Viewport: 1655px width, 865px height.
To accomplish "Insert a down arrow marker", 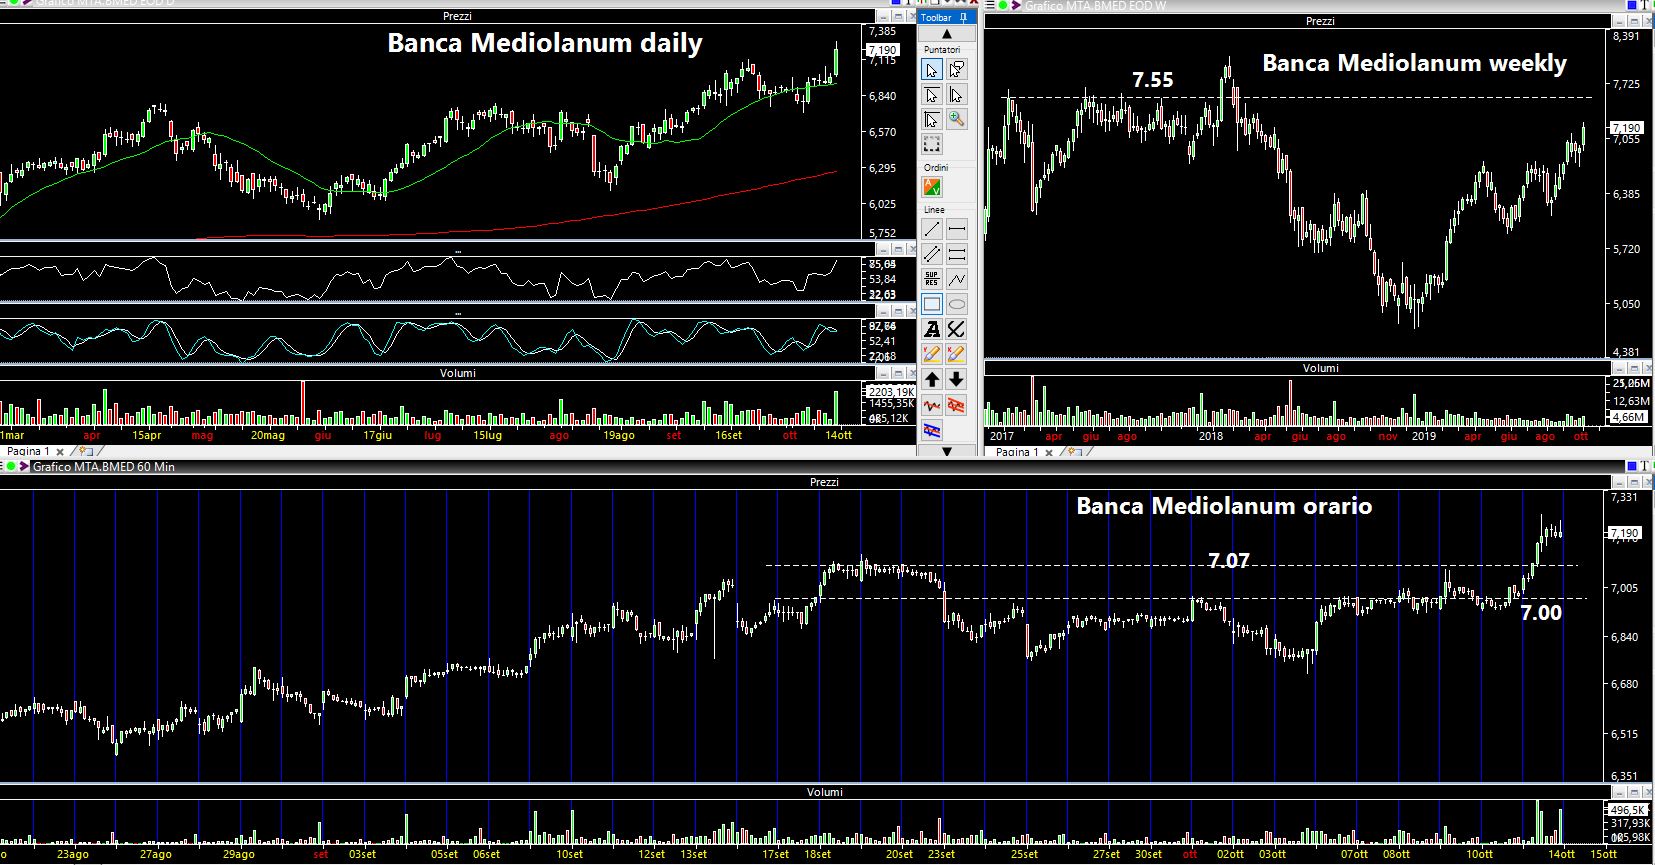I will 957,379.
